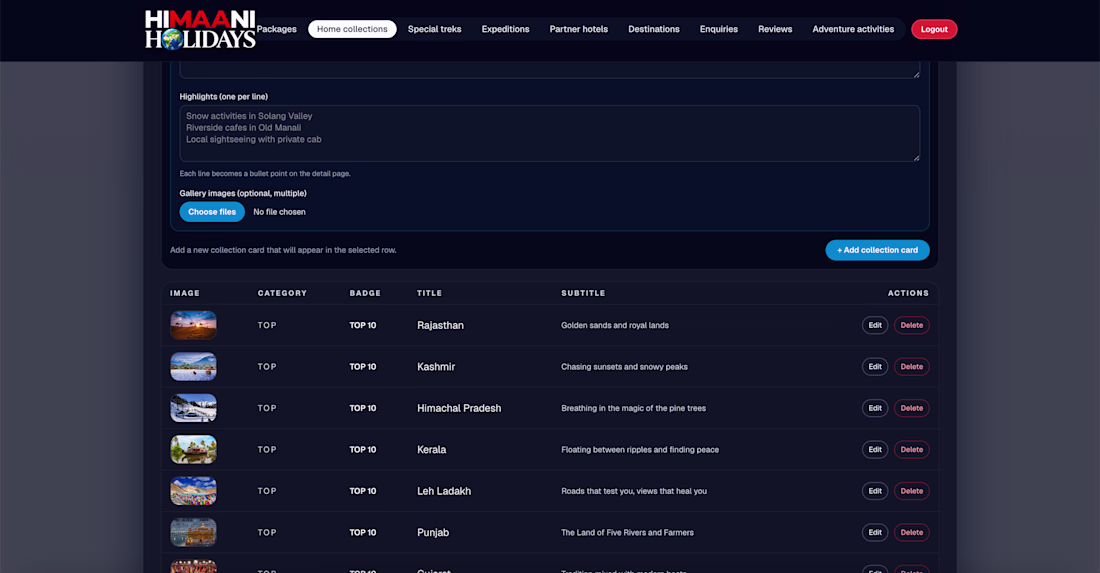
Task: Click subtitle 'Floating between ripples and finding peace'
Action: (640, 450)
